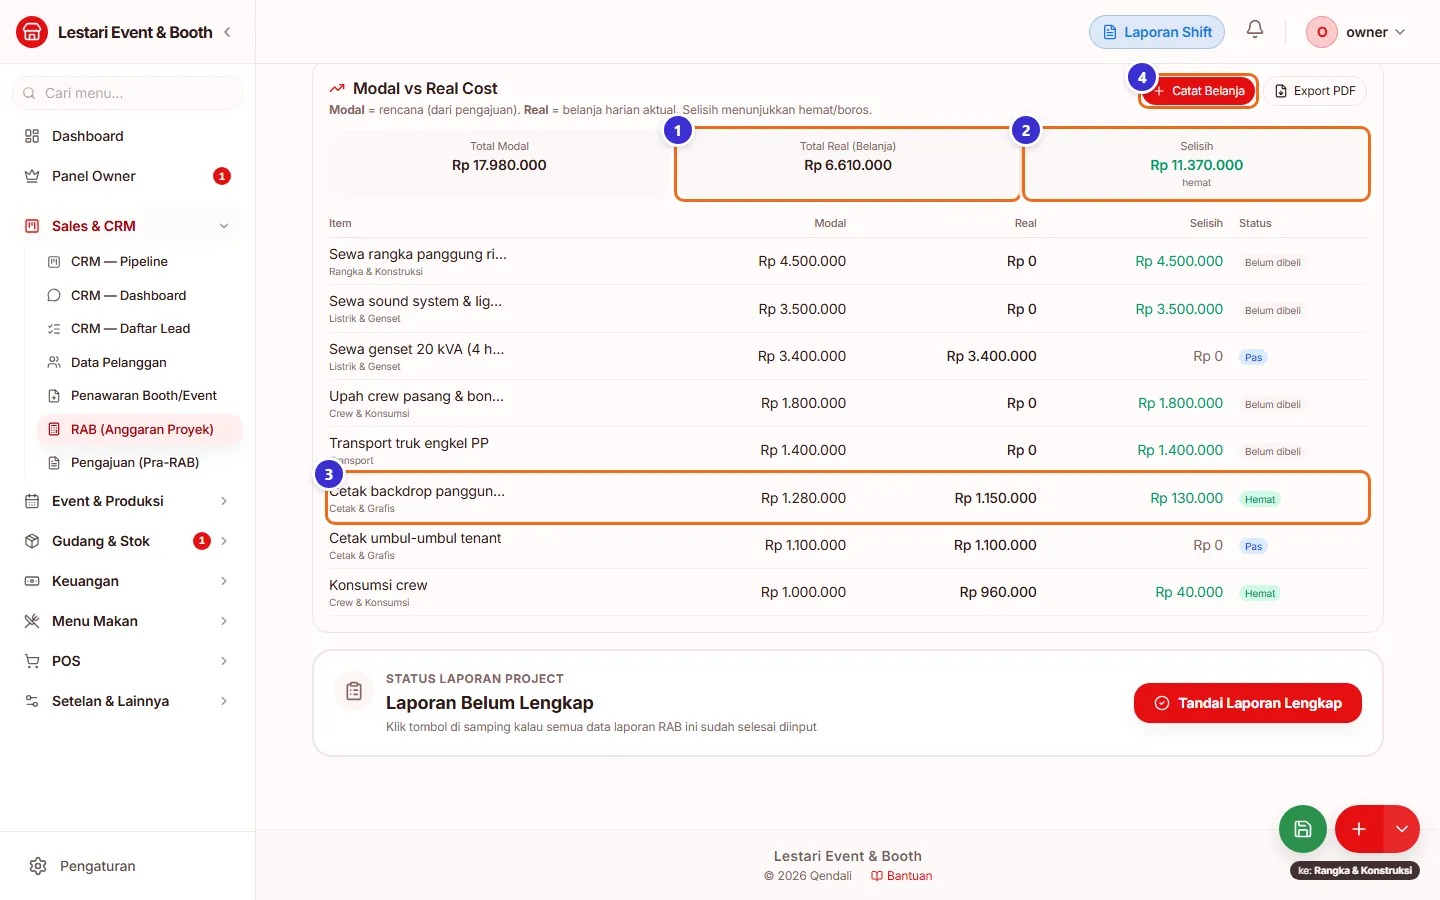Screen dimensions: 1440x900
Task: Expand the Keuangan section
Action: point(128,581)
